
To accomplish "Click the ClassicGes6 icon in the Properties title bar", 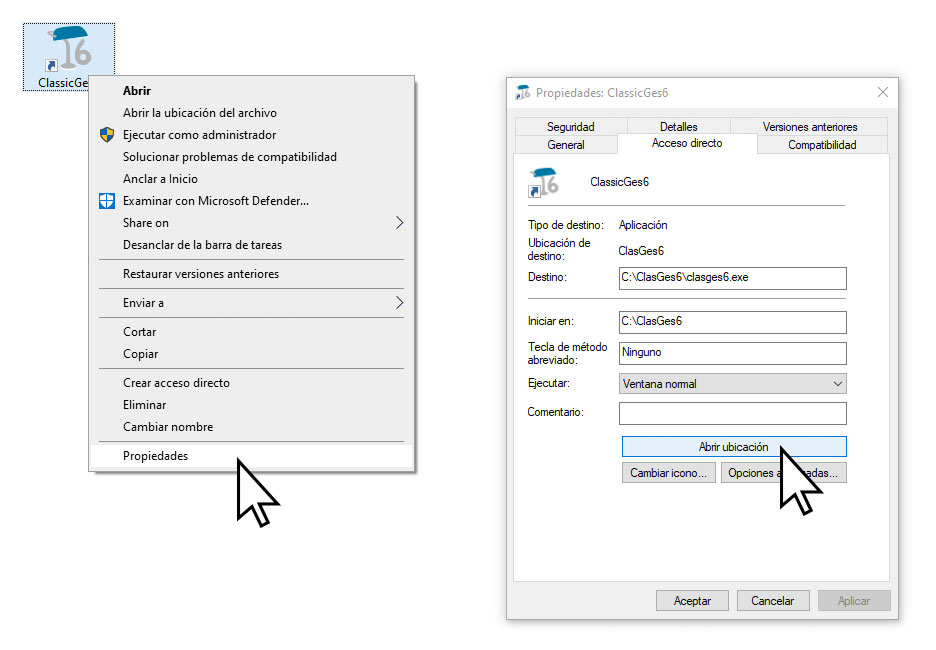I will (x=523, y=93).
